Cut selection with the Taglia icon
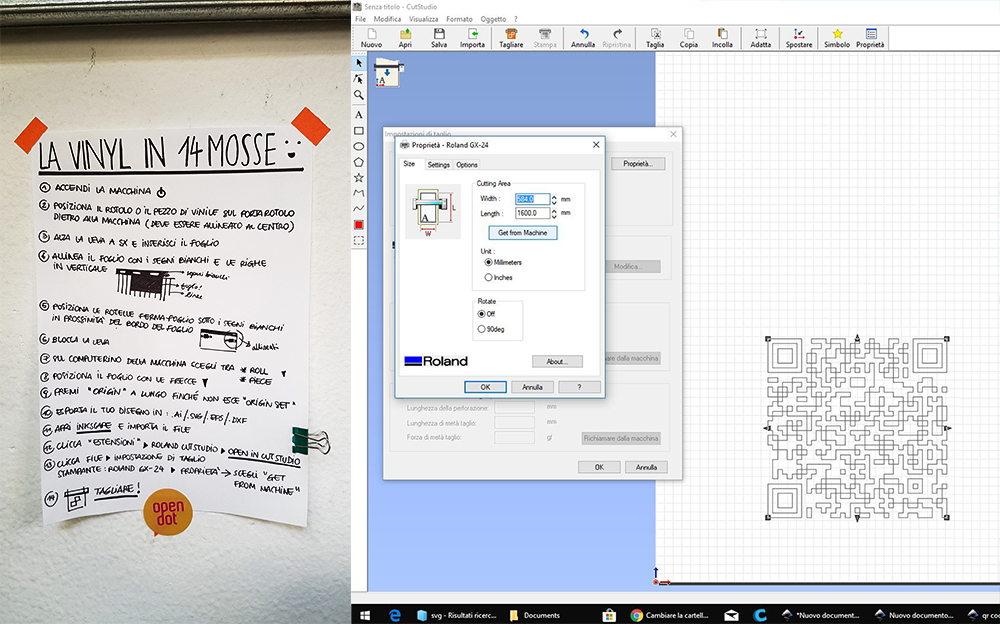 point(655,38)
